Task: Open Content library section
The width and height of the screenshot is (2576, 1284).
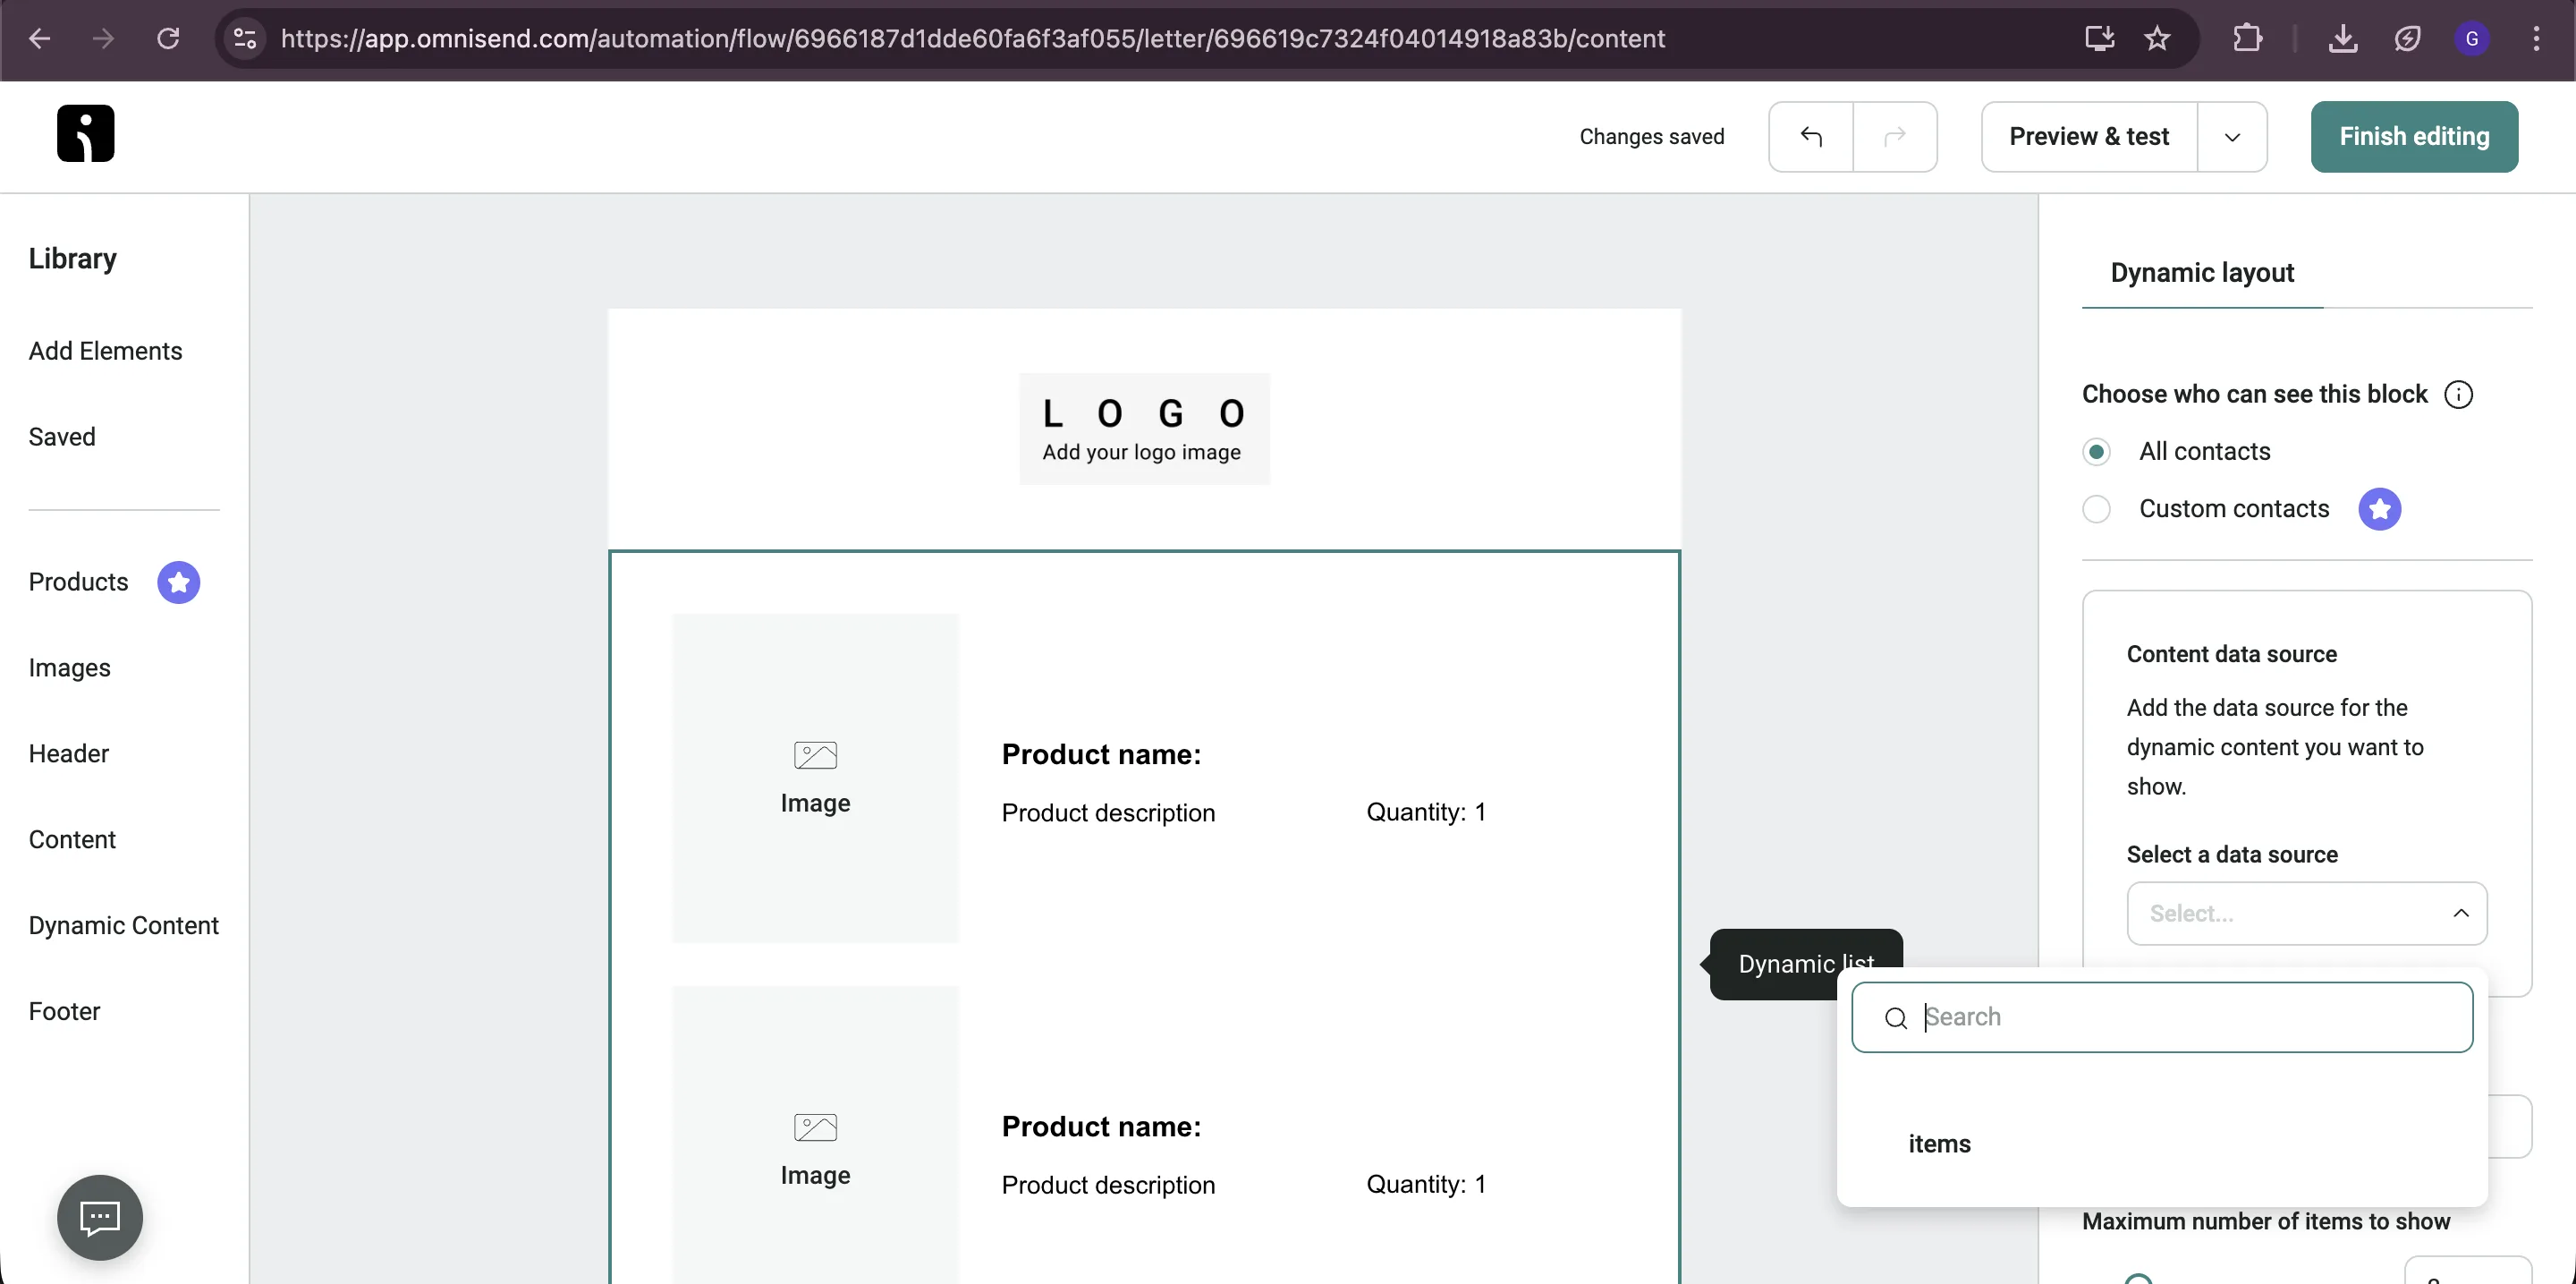Action: pyautogui.click(x=72, y=840)
